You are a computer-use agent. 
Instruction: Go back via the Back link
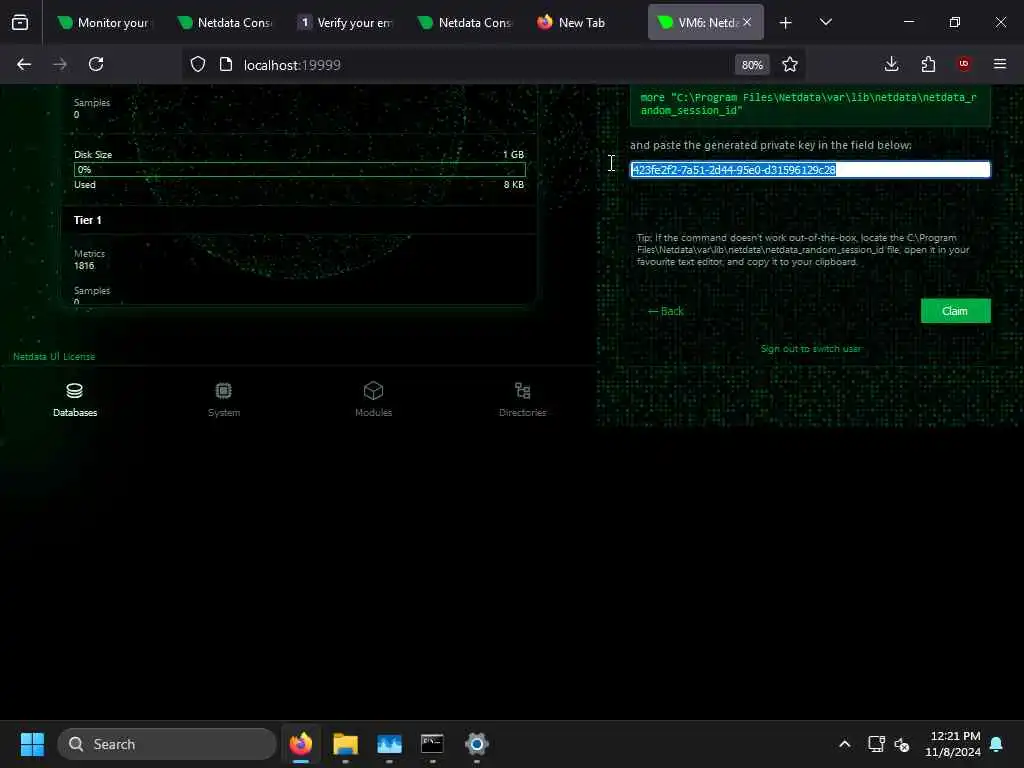tap(665, 312)
